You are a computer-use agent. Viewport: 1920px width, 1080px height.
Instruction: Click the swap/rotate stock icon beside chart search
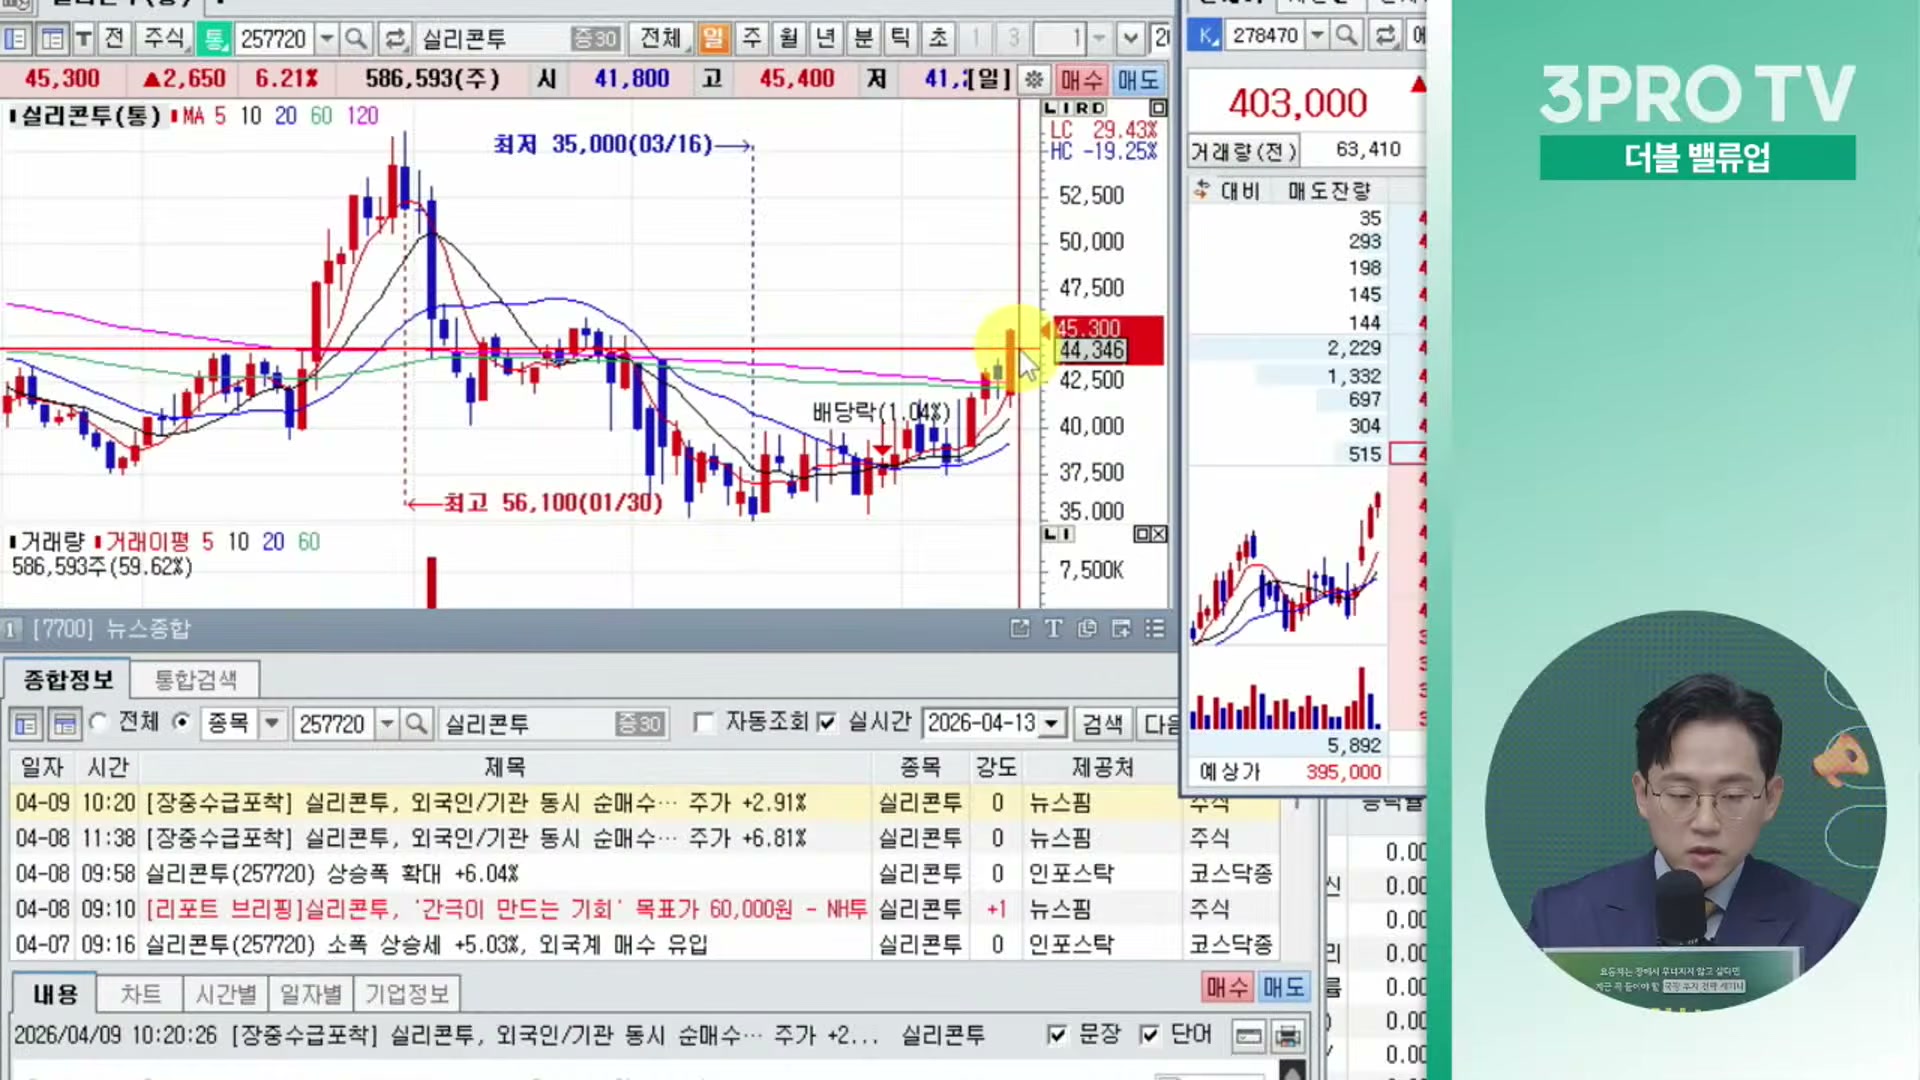[x=395, y=39]
